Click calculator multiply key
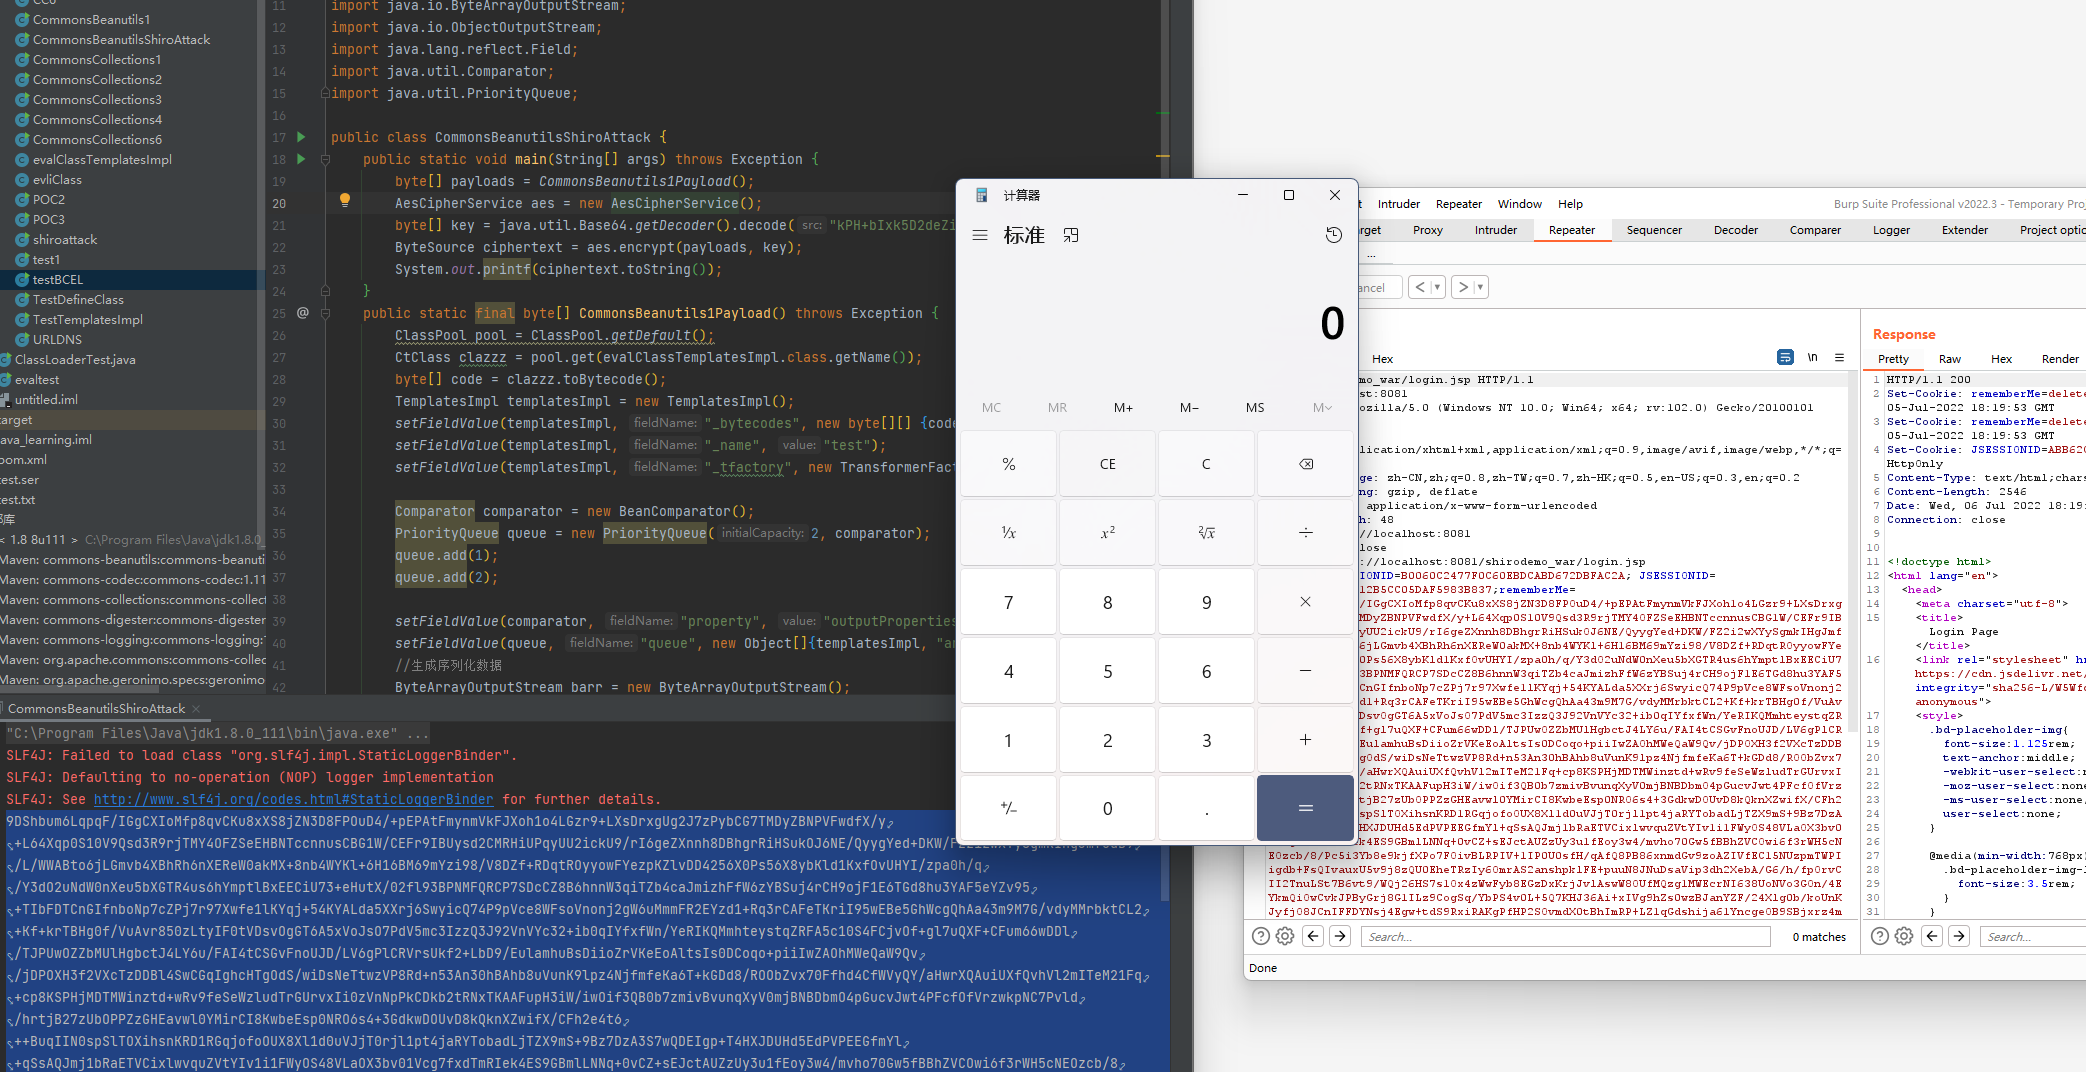Viewport: 2086px width, 1072px height. pos(1305,602)
